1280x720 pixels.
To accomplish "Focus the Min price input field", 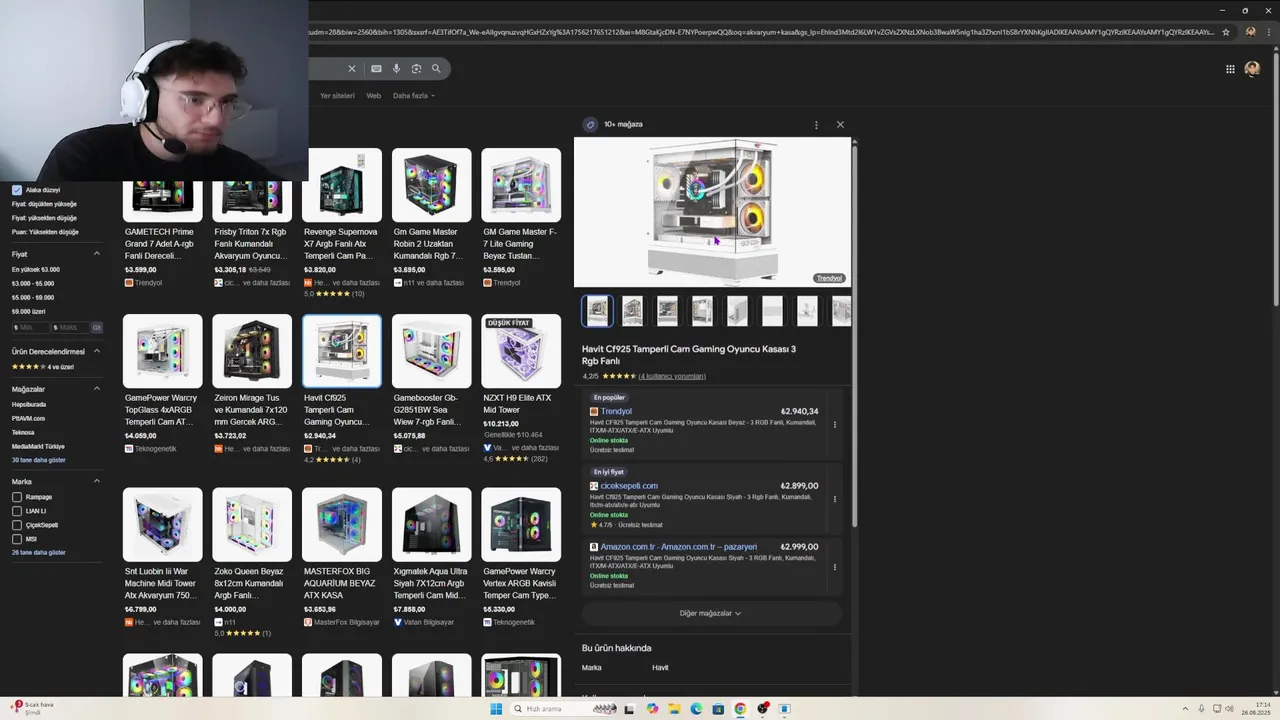I will pos(30,327).
